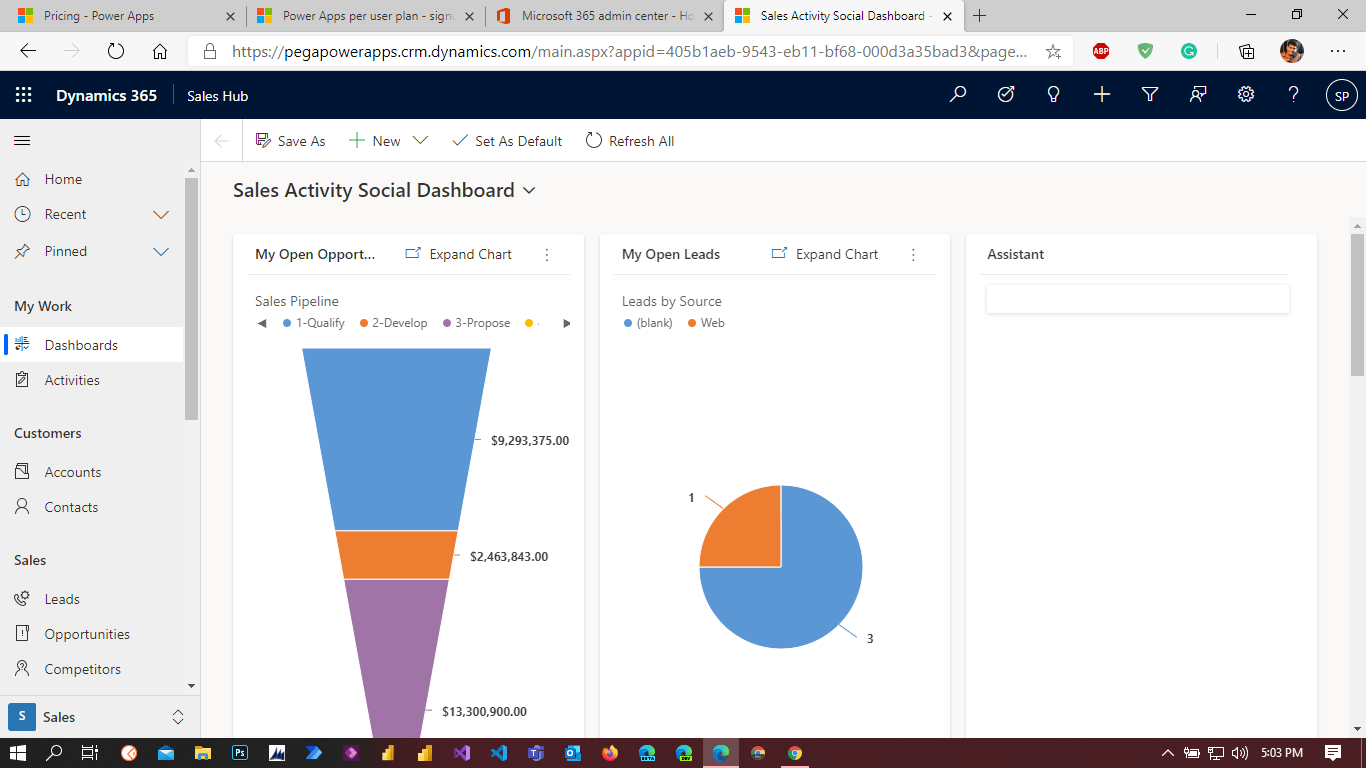Viewport: 1366px width, 768px height.
Task: Click the $13,300,900.00 funnel label
Action: pos(484,711)
